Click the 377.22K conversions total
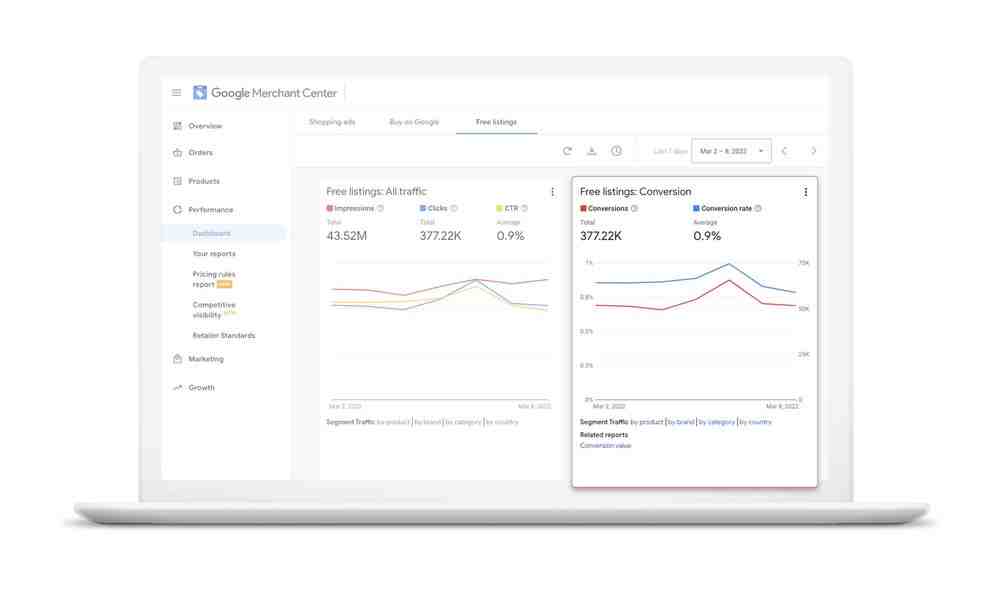 click(x=601, y=236)
